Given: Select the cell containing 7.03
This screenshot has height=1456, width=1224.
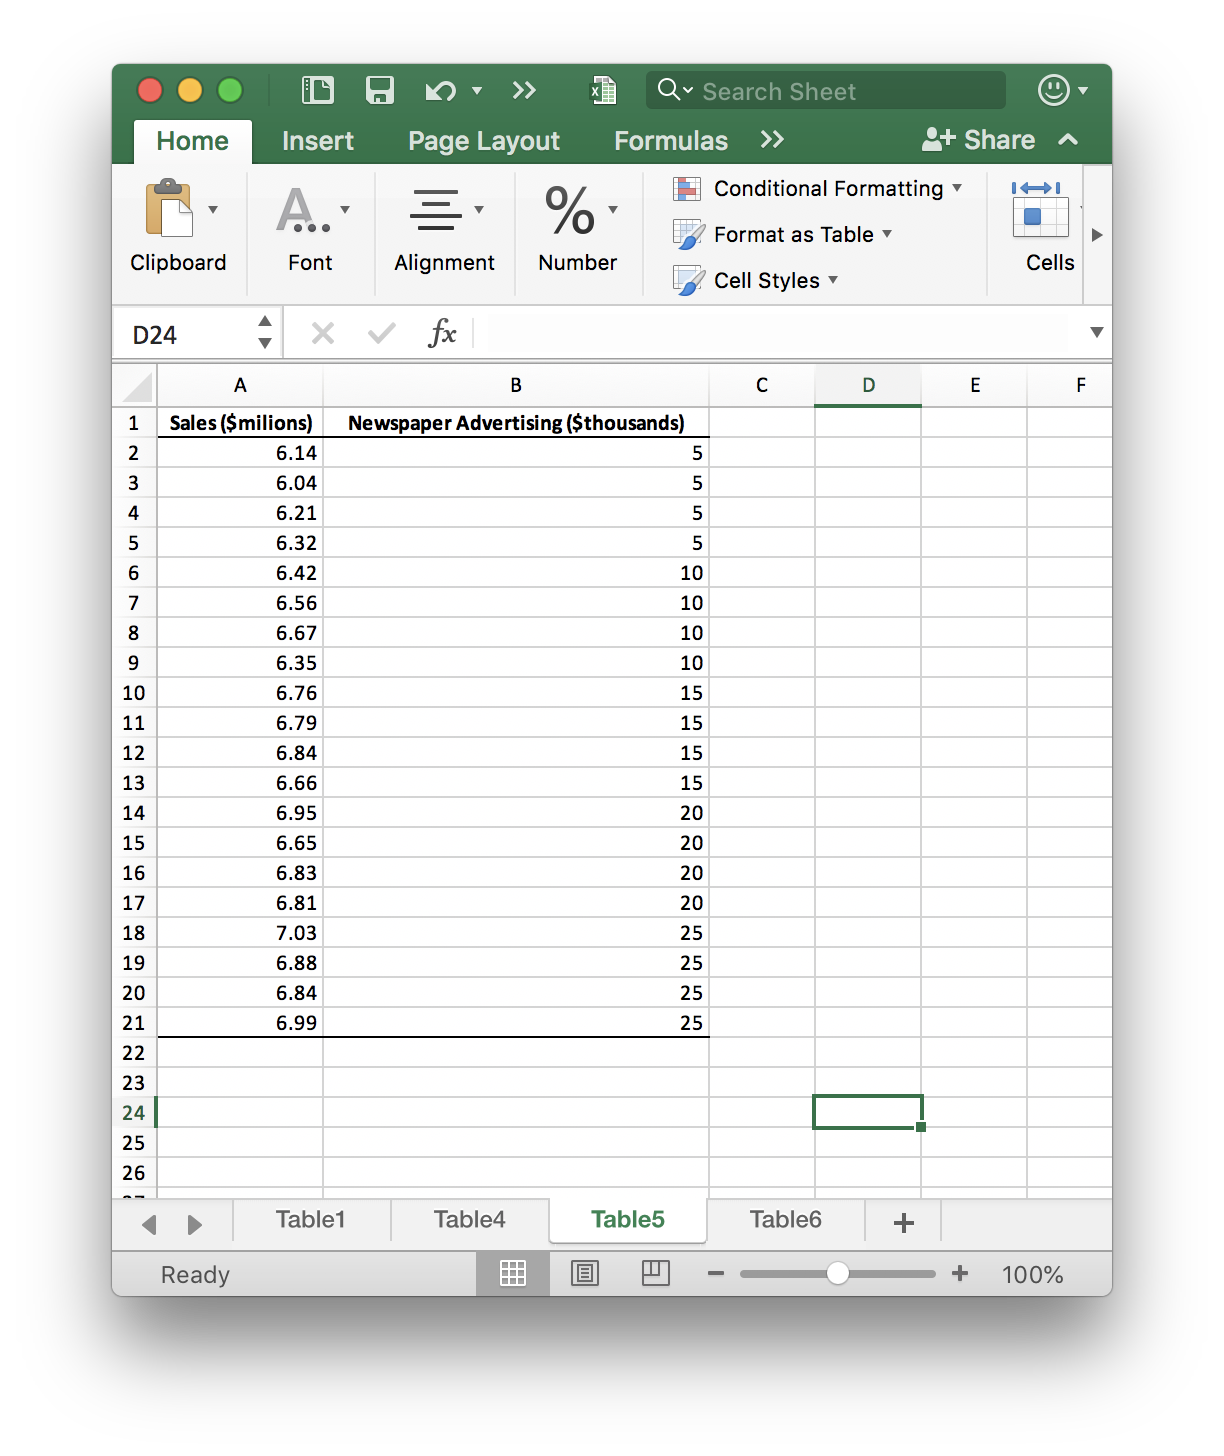Looking at the screenshot, I should (x=240, y=932).
